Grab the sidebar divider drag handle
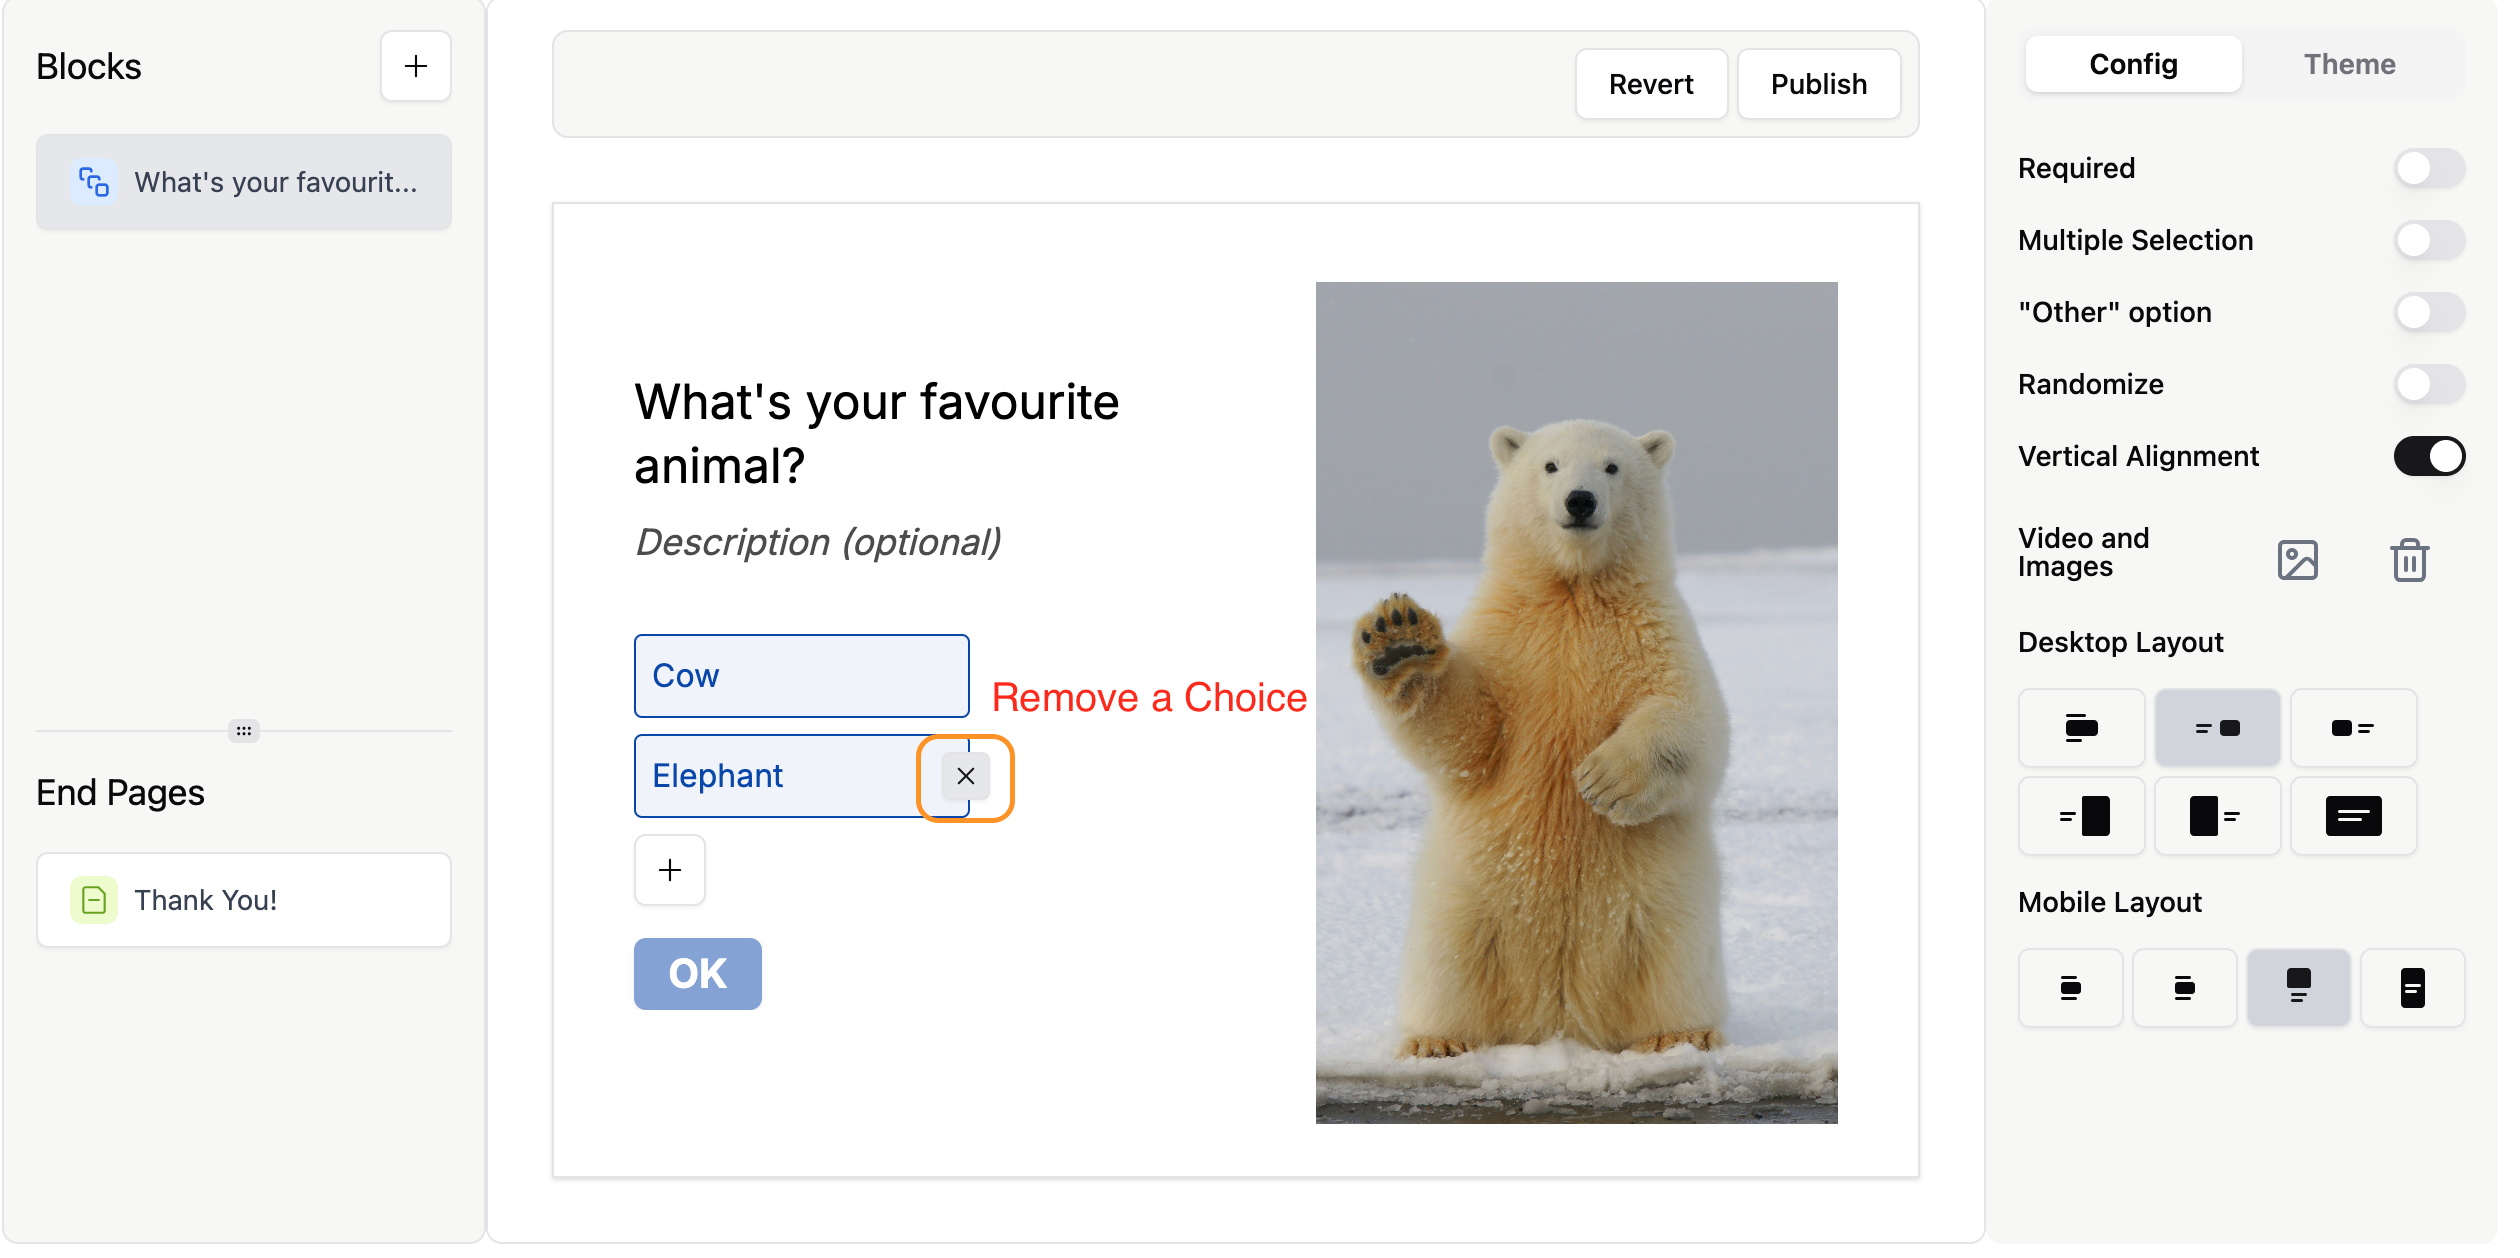 tap(243, 731)
